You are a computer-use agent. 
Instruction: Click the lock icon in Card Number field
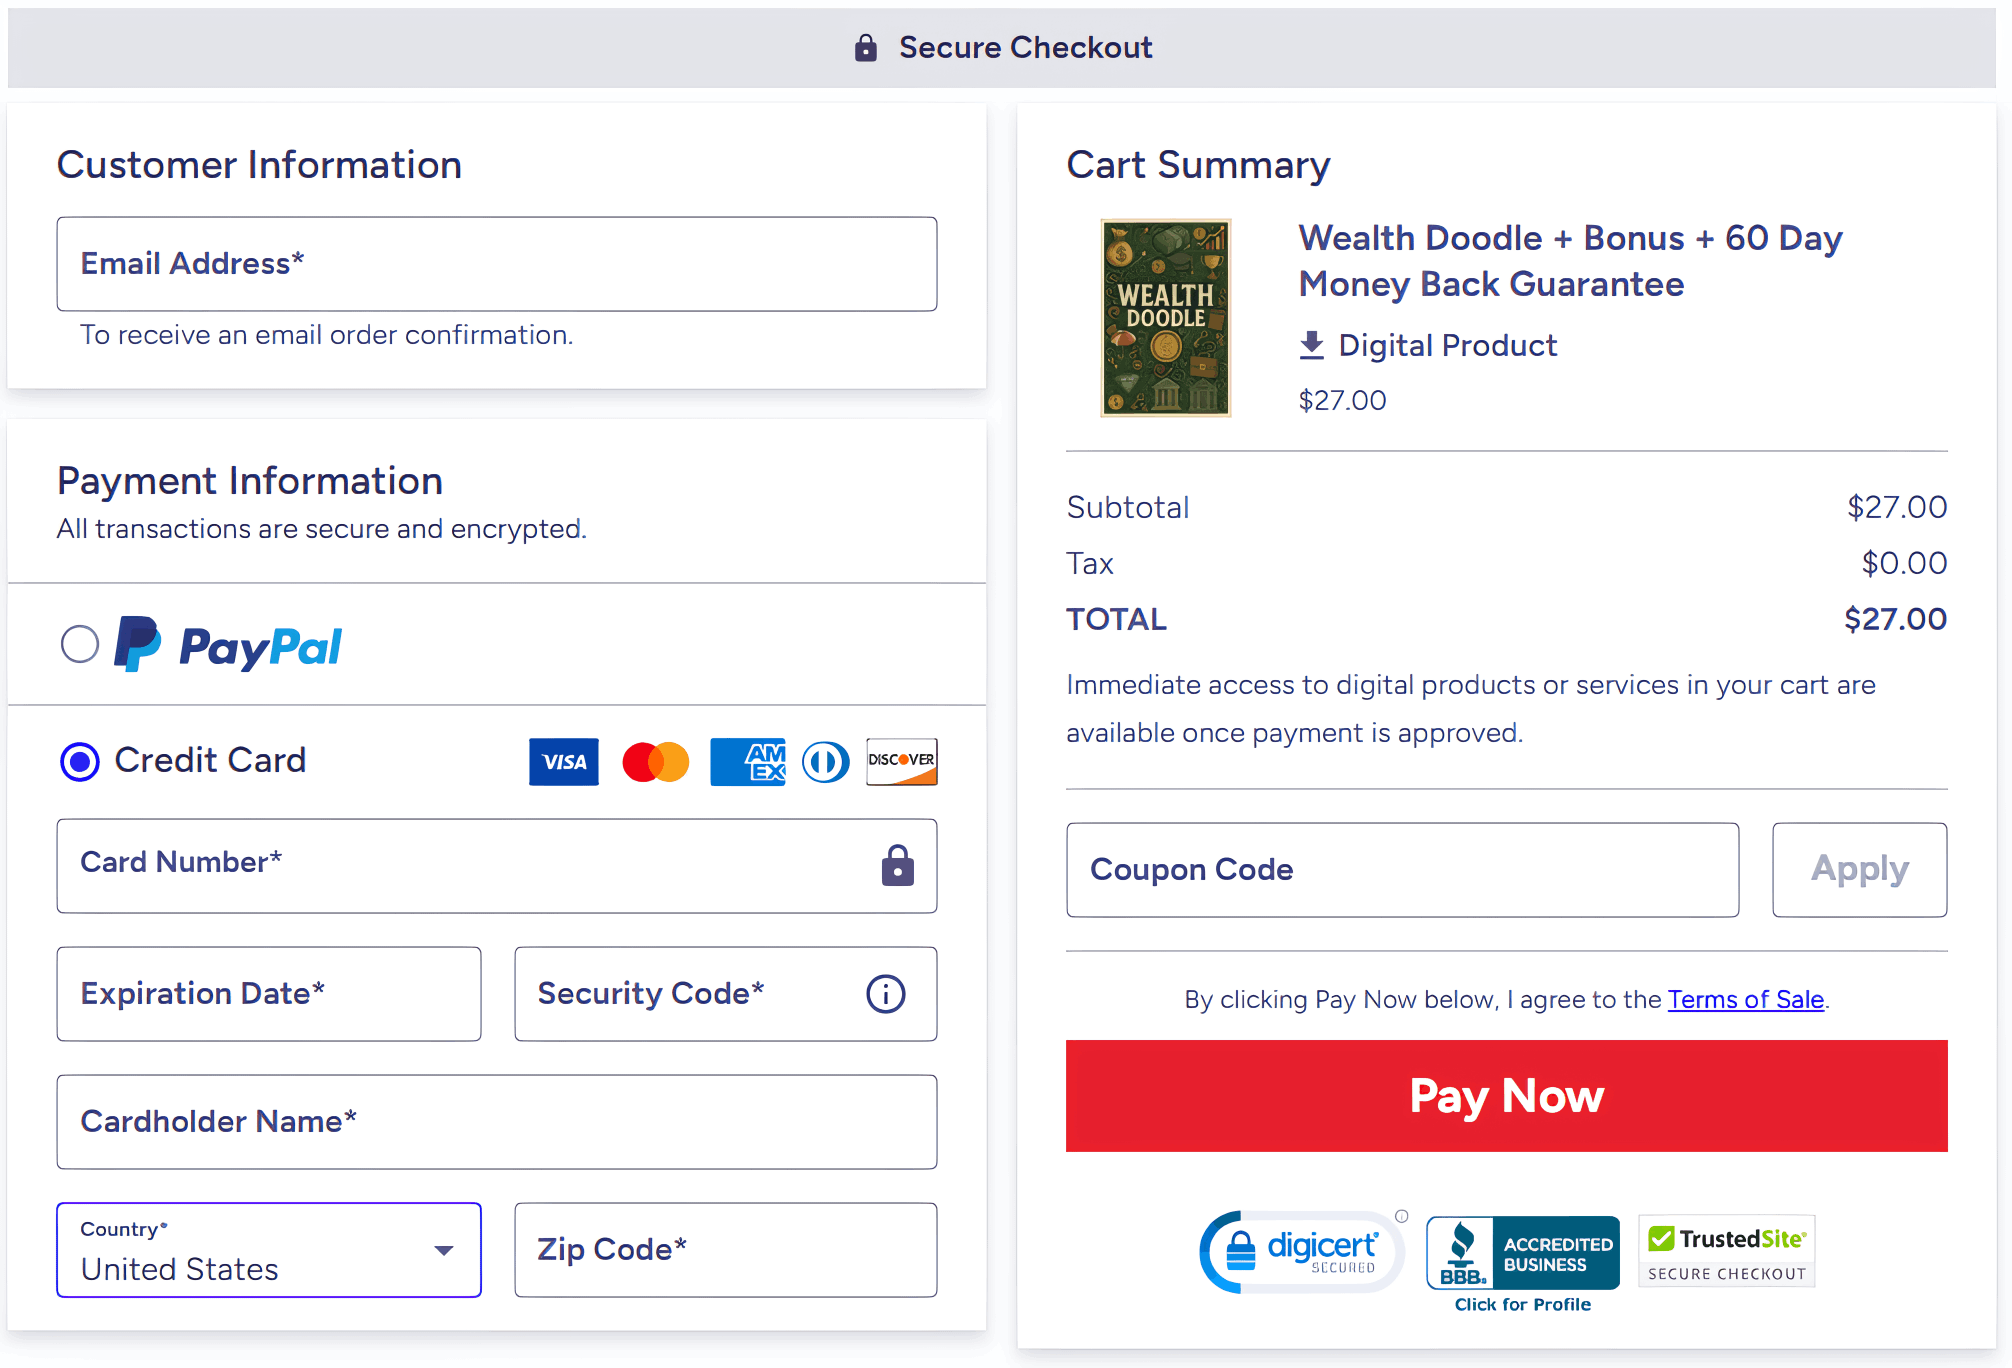pos(898,866)
